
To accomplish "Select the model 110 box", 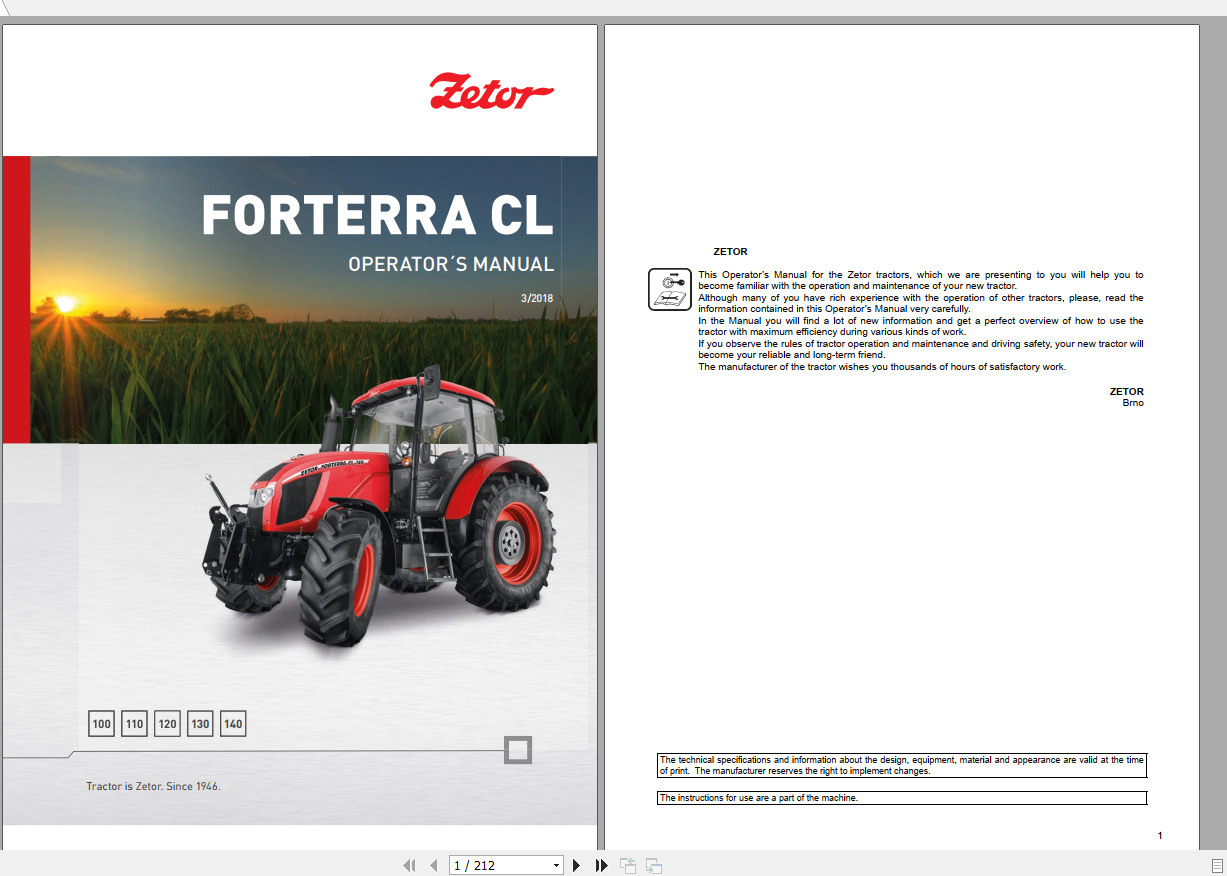I will point(135,724).
